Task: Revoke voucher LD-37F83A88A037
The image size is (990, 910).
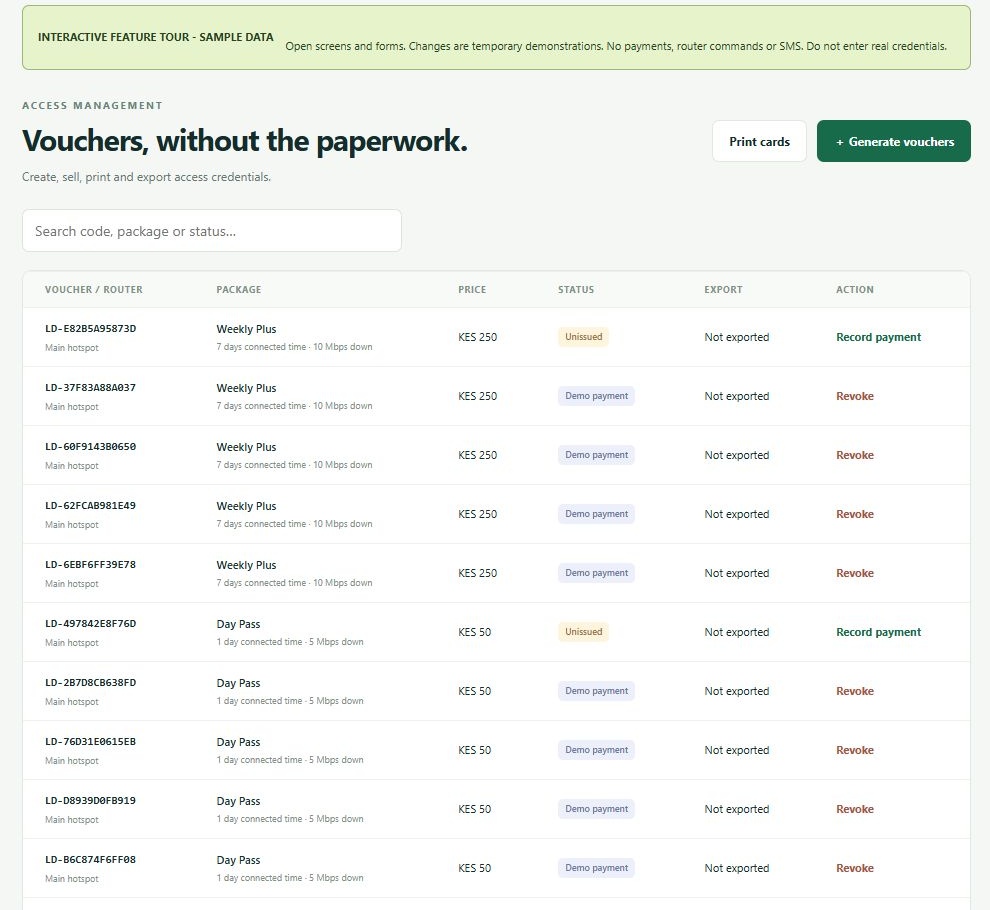Action: pos(855,396)
